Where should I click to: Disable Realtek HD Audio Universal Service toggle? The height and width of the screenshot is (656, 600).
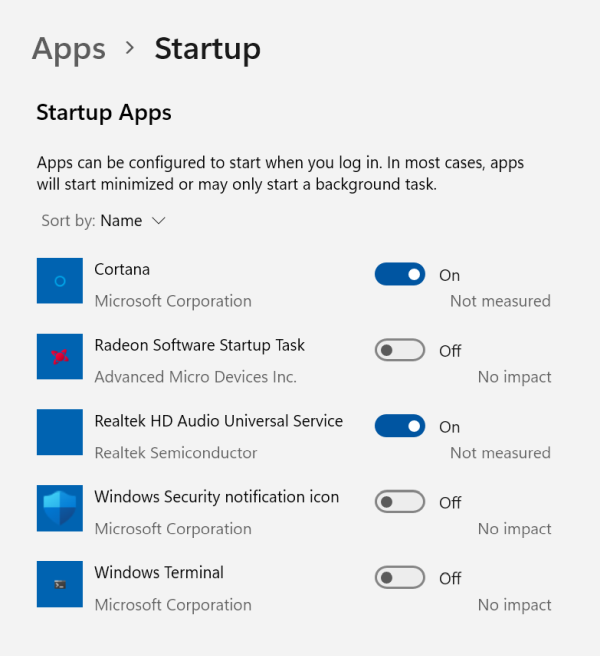tap(400, 427)
